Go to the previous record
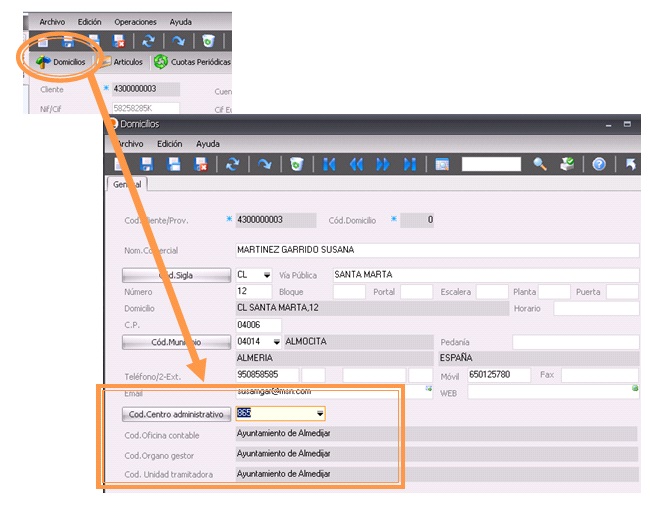 click(x=355, y=164)
